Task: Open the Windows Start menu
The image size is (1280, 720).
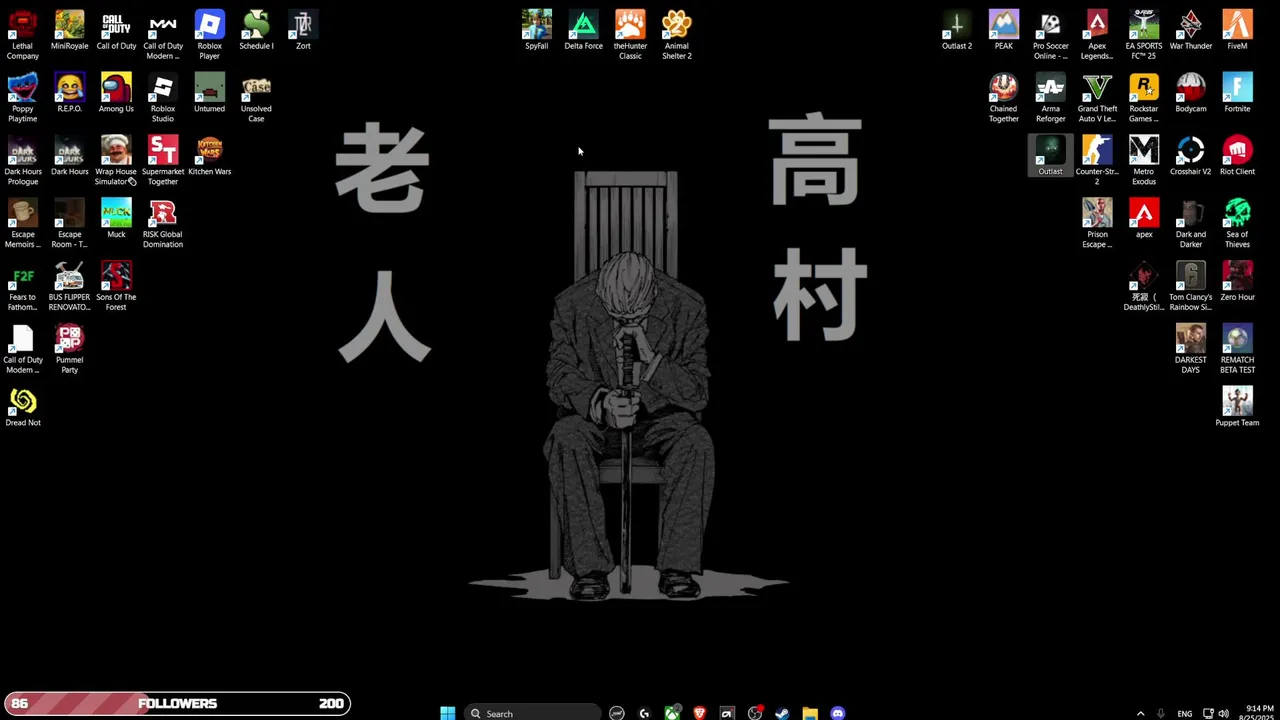Action: point(448,713)
